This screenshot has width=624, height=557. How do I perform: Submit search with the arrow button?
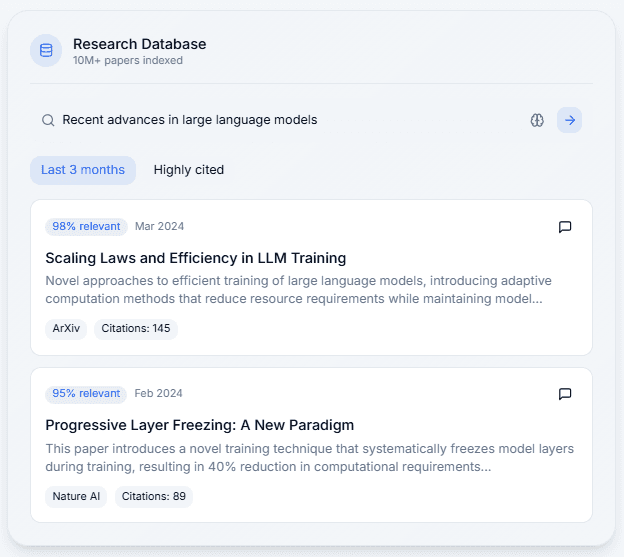(569, 120)
